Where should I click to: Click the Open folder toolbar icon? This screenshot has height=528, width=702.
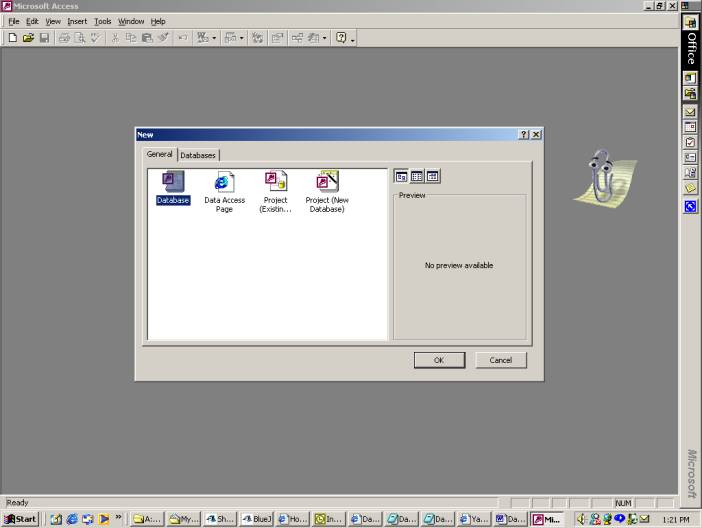28,38
